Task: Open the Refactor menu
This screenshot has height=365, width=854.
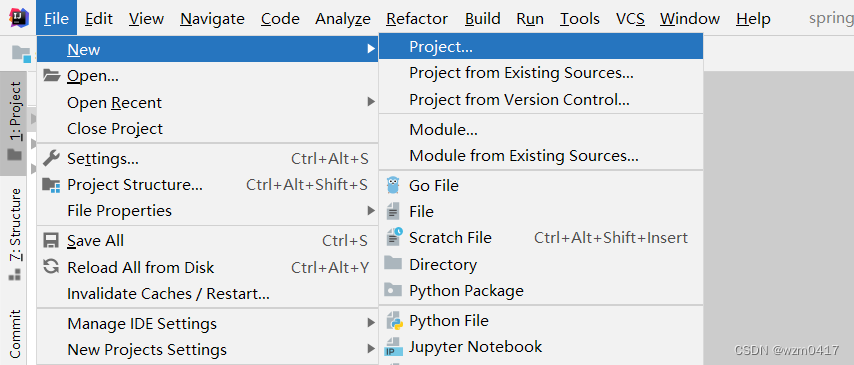Action: tap(417, 19)
